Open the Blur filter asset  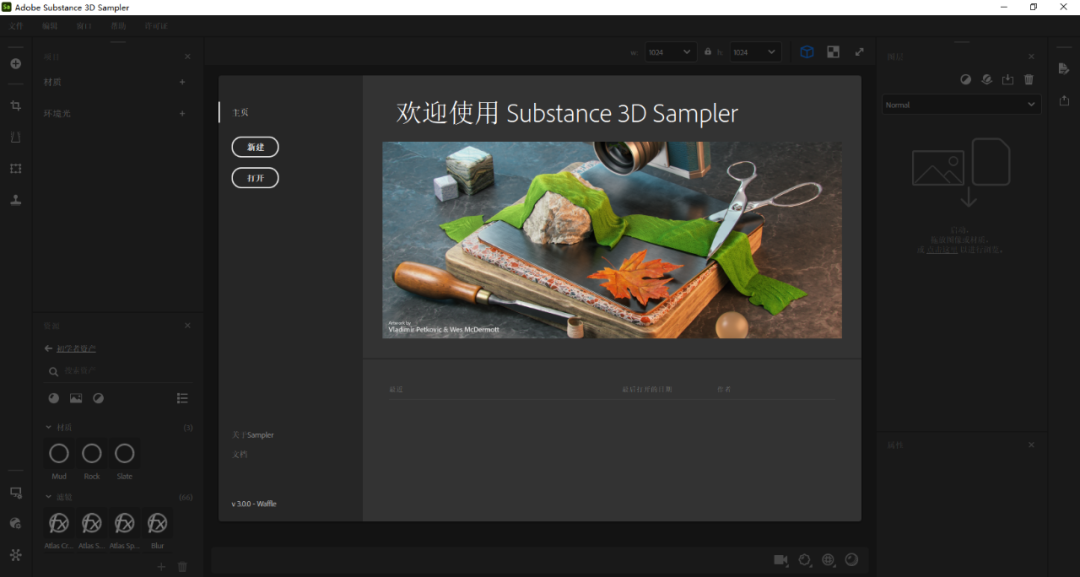point(157,523)
